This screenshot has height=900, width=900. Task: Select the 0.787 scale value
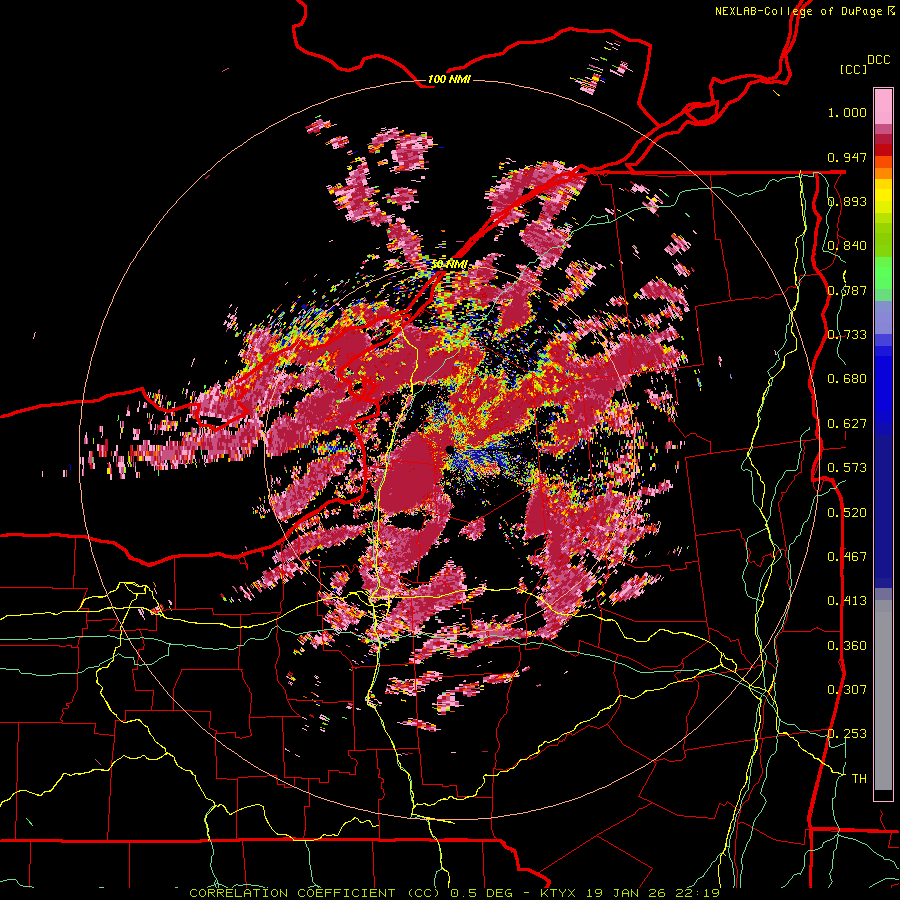[847, 290]
